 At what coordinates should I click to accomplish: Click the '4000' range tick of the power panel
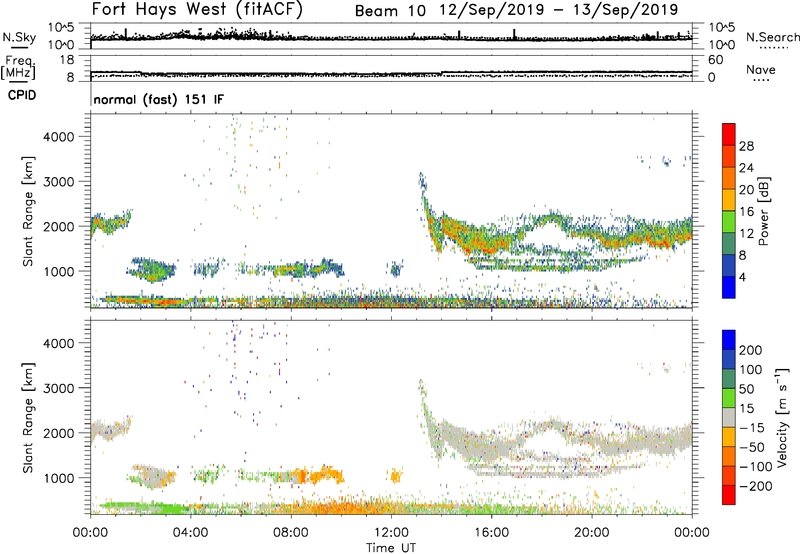tap(59, 137)
